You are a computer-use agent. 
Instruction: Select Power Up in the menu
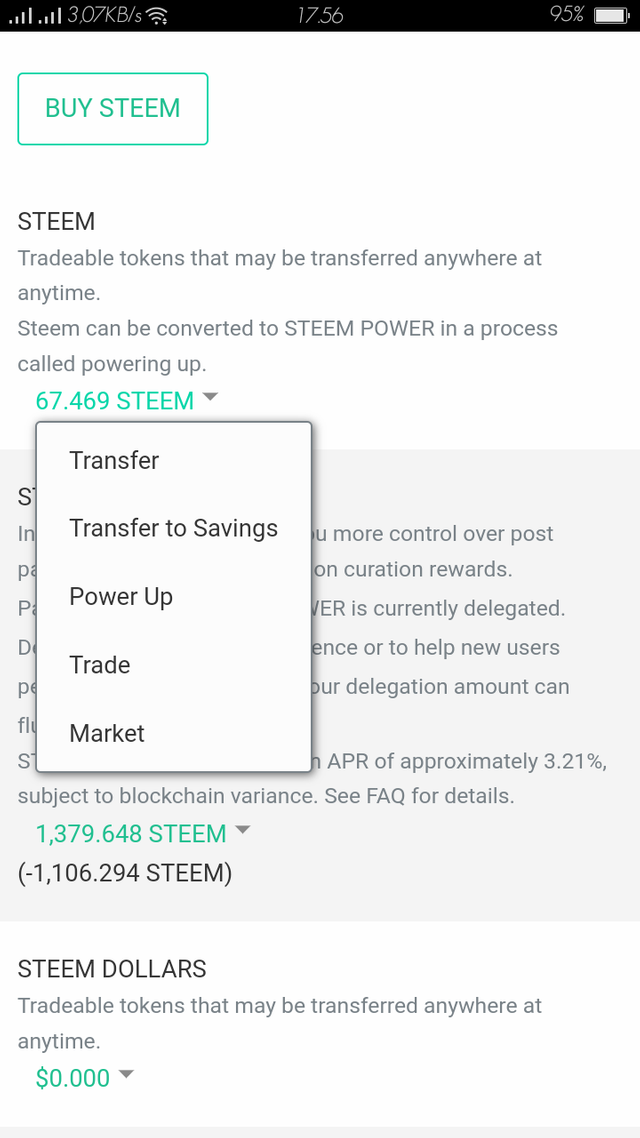[x=121, y=597]
